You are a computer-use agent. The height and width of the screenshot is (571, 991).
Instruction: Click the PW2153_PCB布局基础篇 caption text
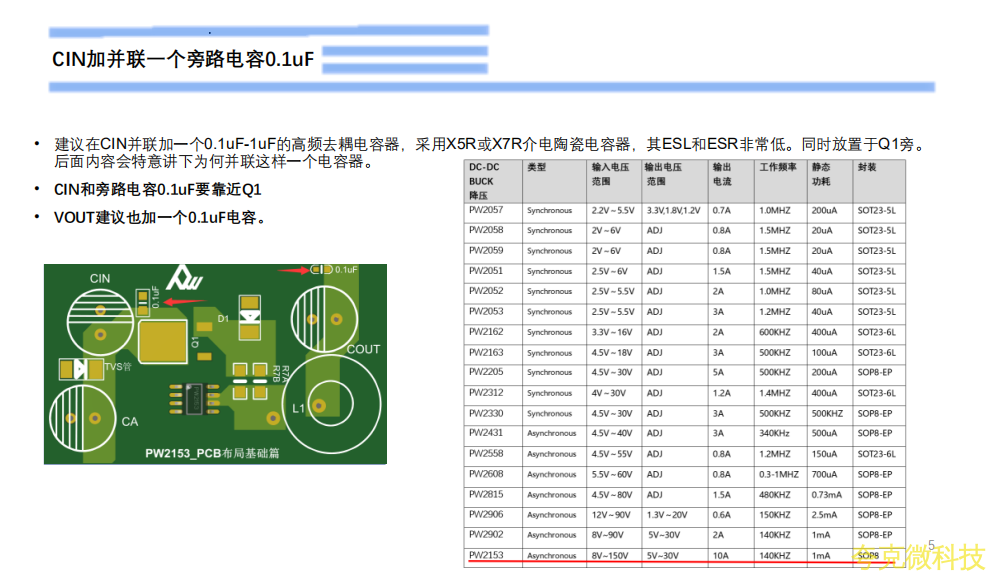click(x=212, y=453)
